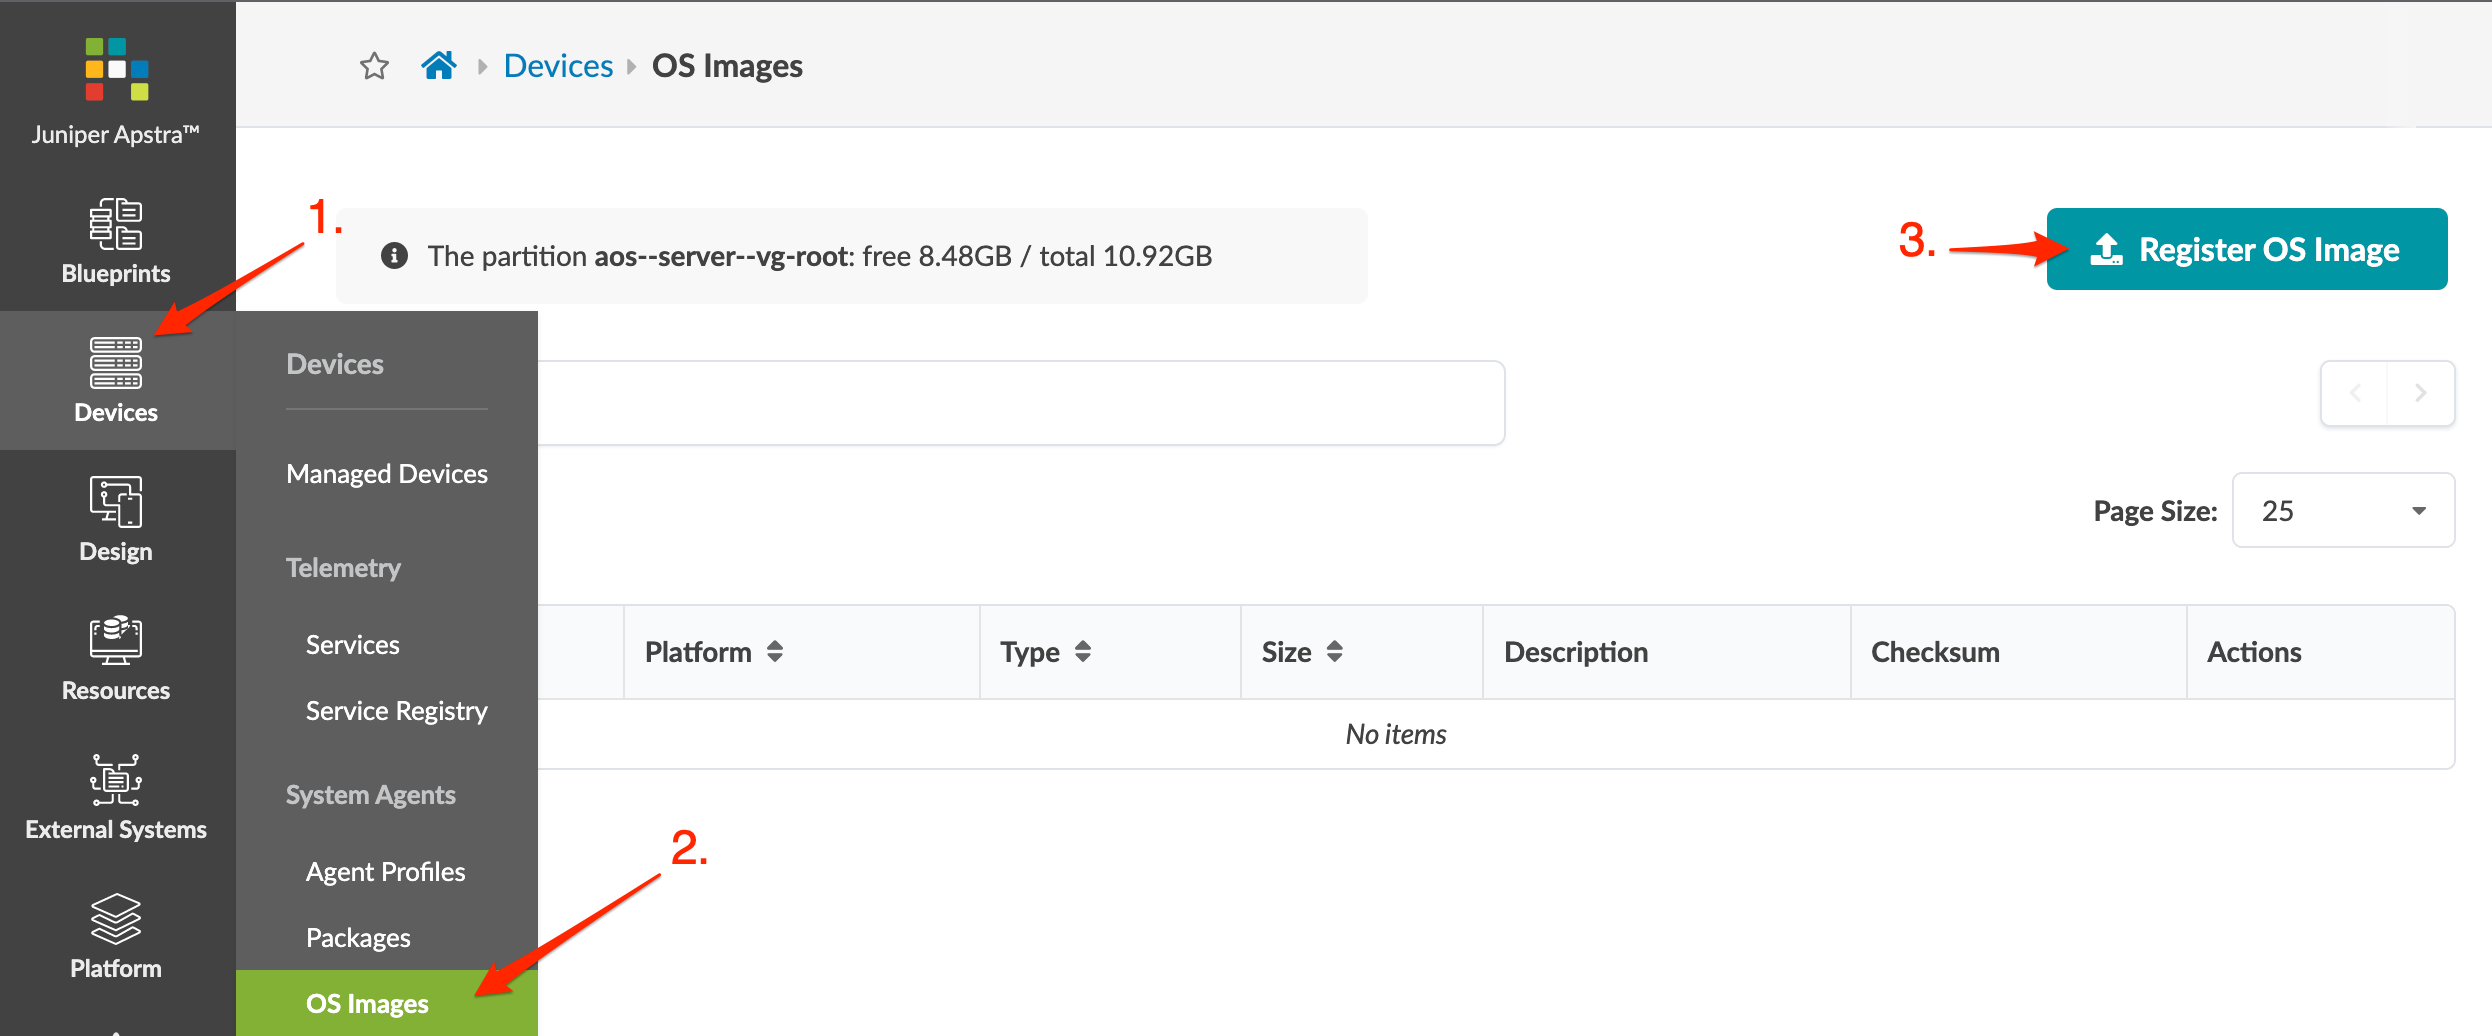Screen dimensions: 2492x1036
Task: Go to the home icon in breadcrumb
Action: pos(438,66)
